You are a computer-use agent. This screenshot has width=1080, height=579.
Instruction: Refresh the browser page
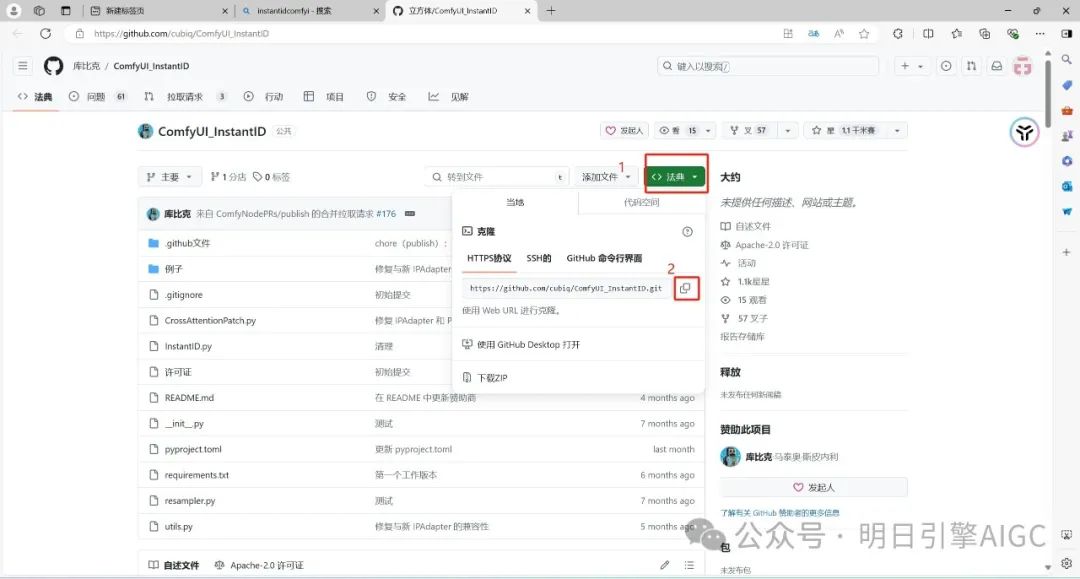tap(45, 33)
